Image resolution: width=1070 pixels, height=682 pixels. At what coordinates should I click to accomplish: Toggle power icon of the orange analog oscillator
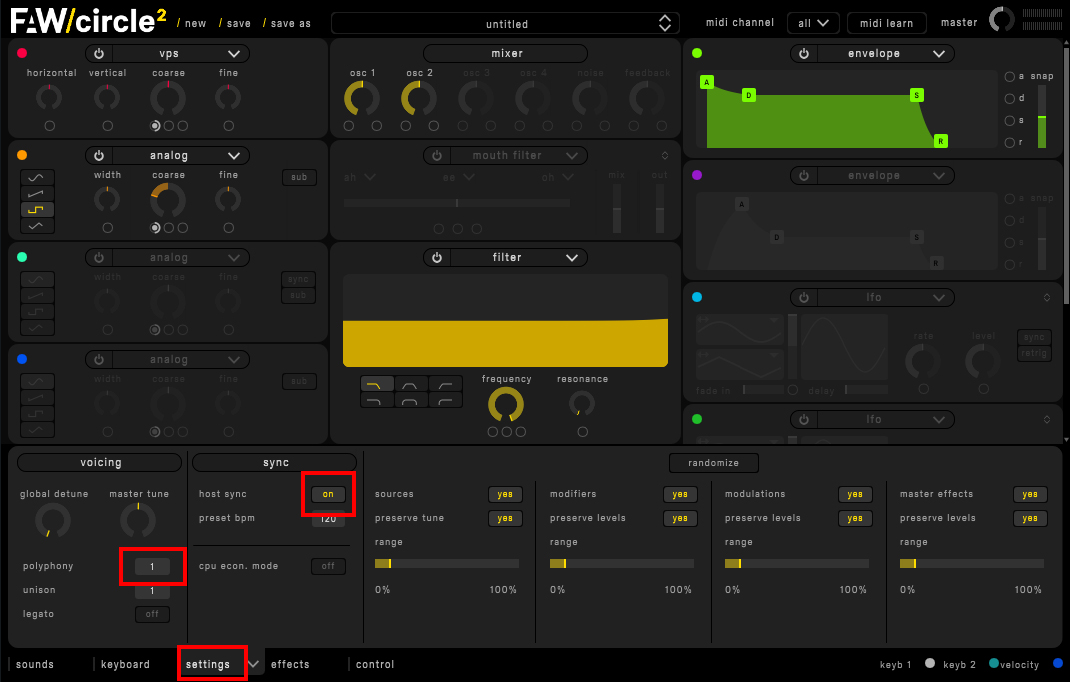point(99,156)
